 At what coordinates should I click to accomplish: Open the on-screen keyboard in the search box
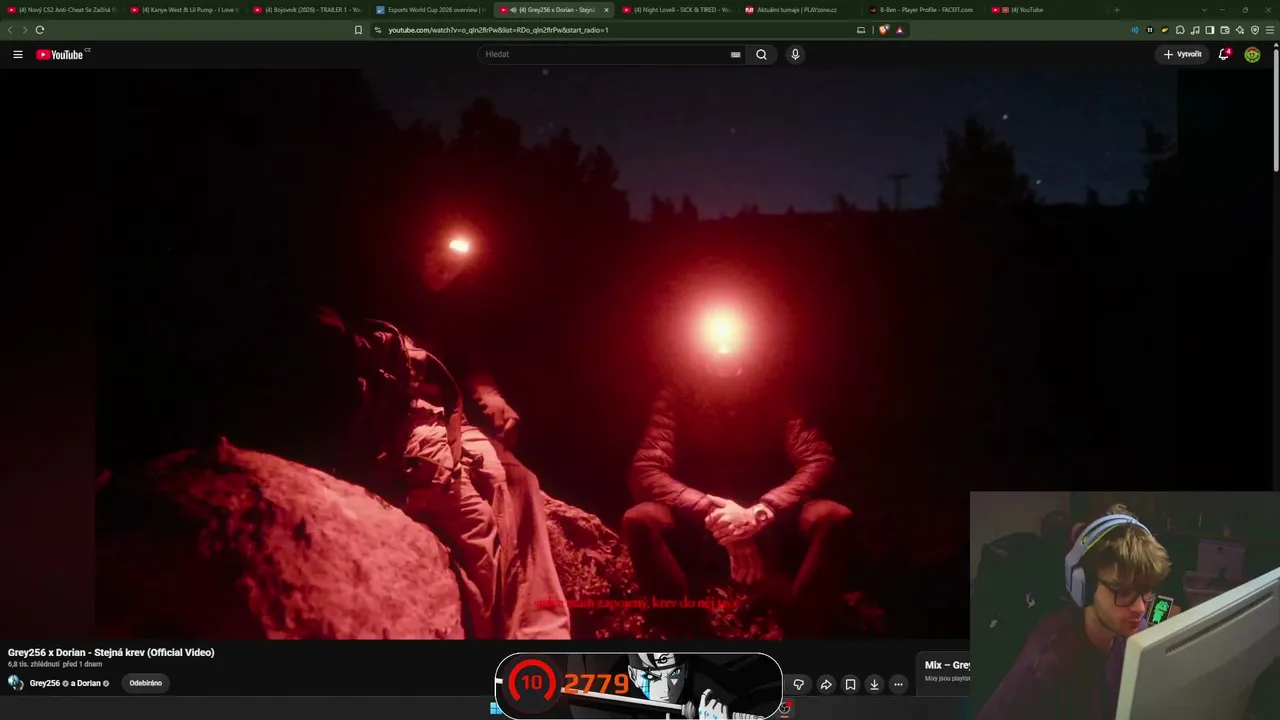point(736,54)
